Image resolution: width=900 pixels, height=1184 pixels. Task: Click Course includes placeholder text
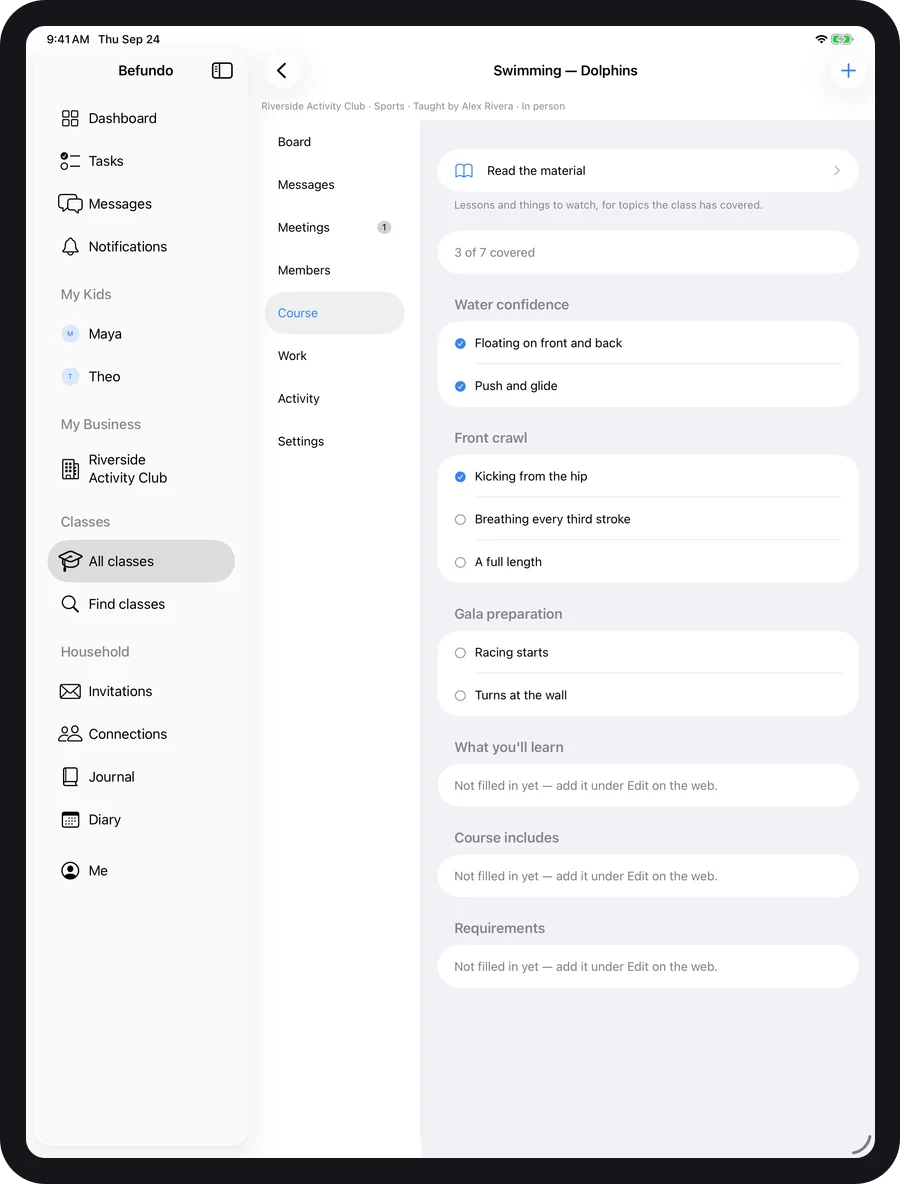click(586, 876)
